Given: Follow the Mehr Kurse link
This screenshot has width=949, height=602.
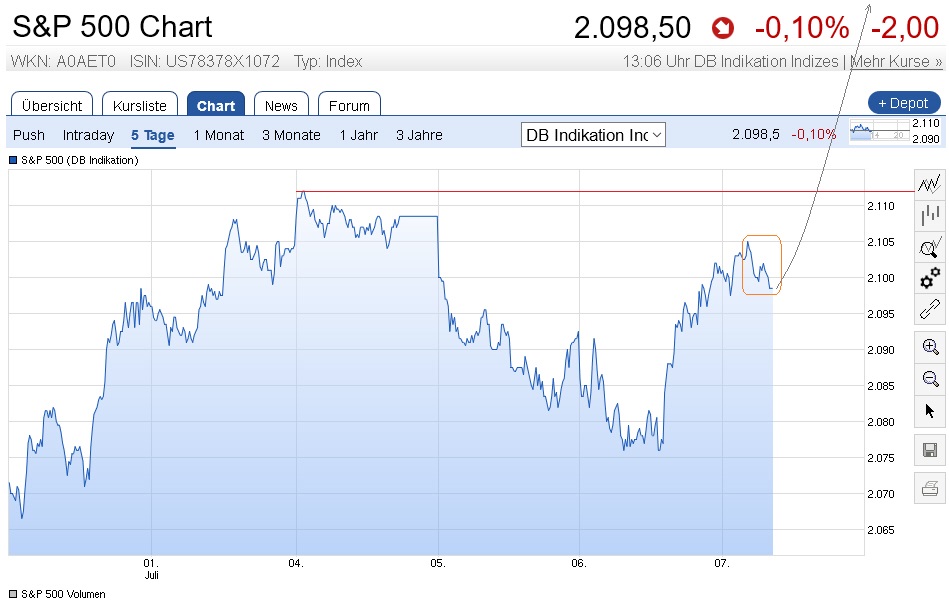Looking at the screenshot, I should 896,61.
